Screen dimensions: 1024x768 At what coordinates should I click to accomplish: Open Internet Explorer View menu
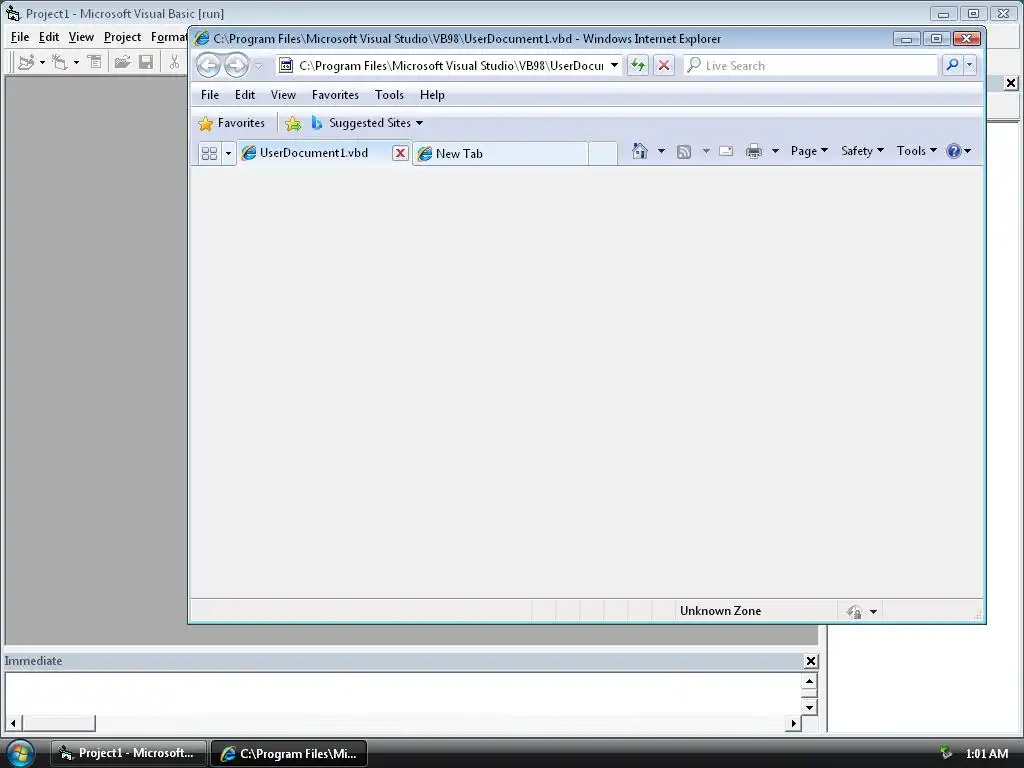pyautogui.click(x=283, y=95)
